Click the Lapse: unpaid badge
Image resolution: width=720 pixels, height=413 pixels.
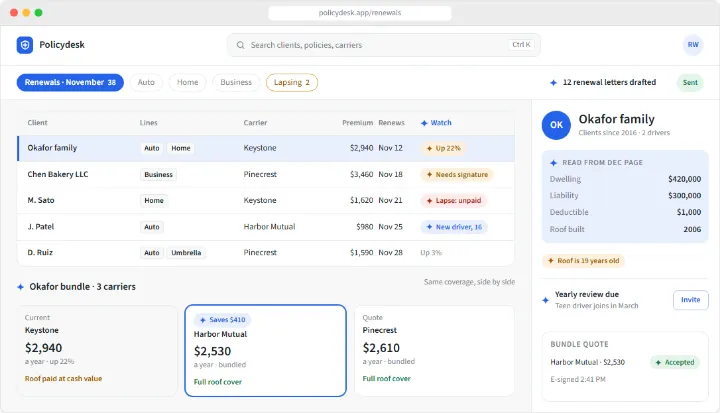(454, 201)
